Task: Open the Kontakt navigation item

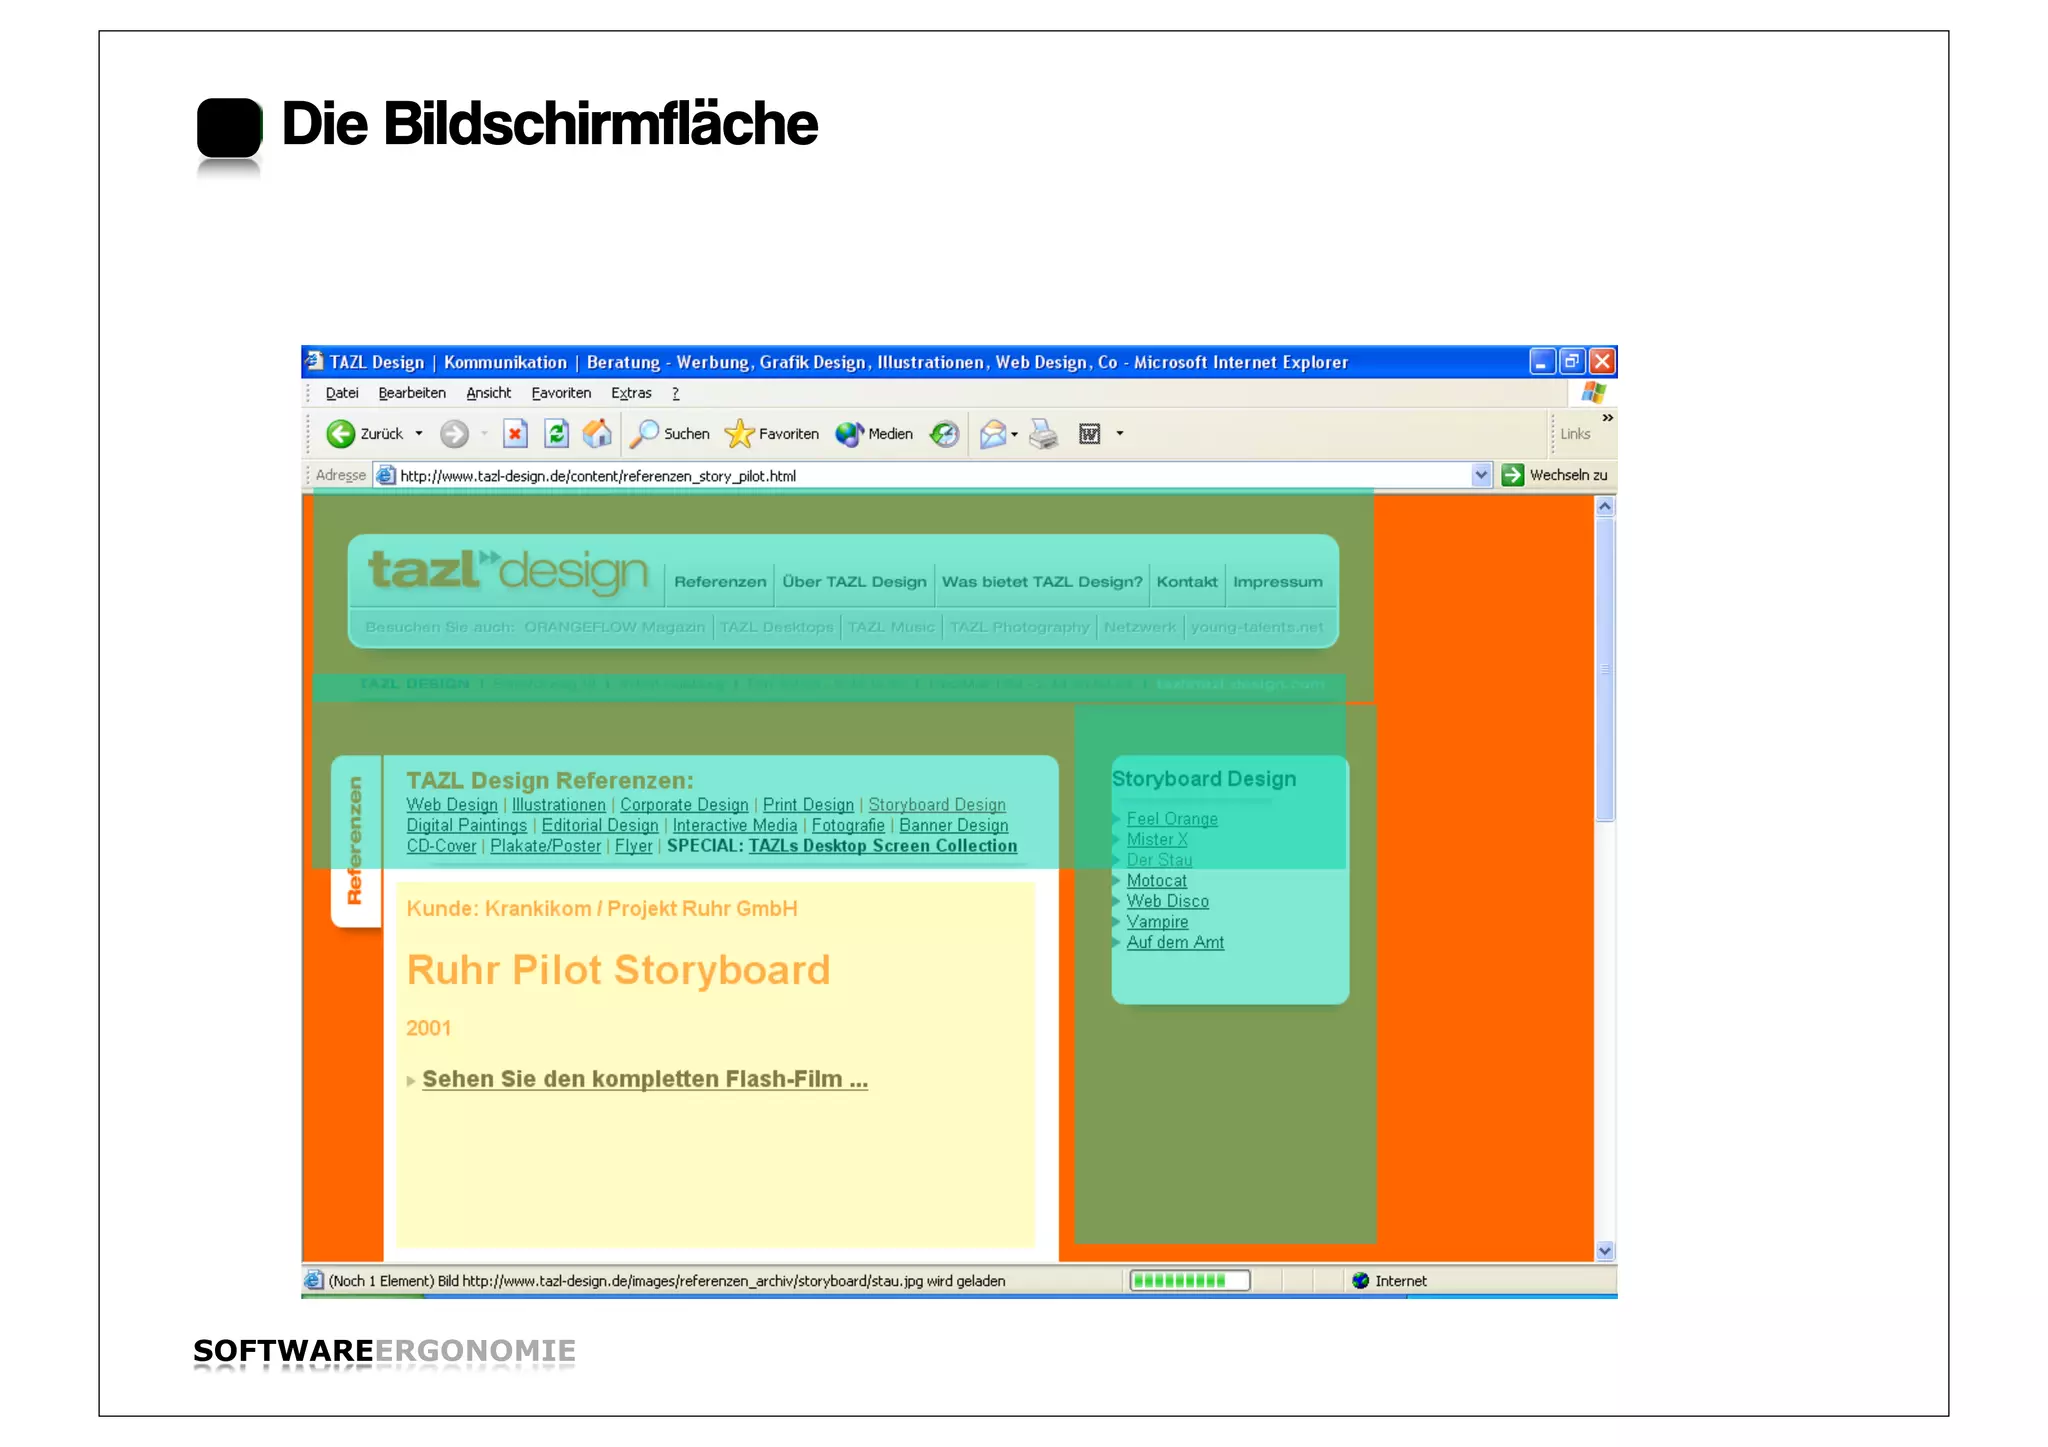Action: (x=1187, y=582)
